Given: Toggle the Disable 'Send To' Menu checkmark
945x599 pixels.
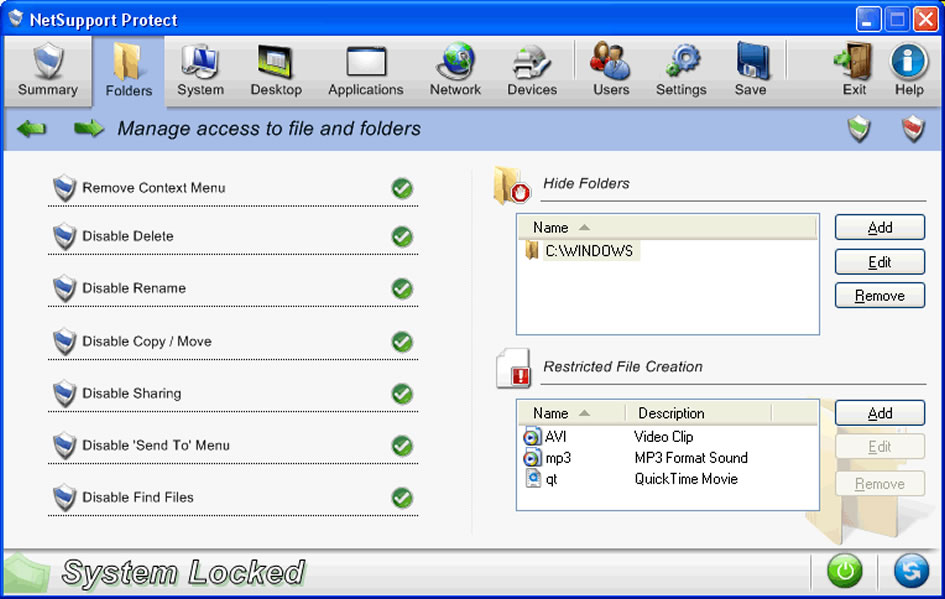Looking at the screenshot, I should (x=402, y=447).
